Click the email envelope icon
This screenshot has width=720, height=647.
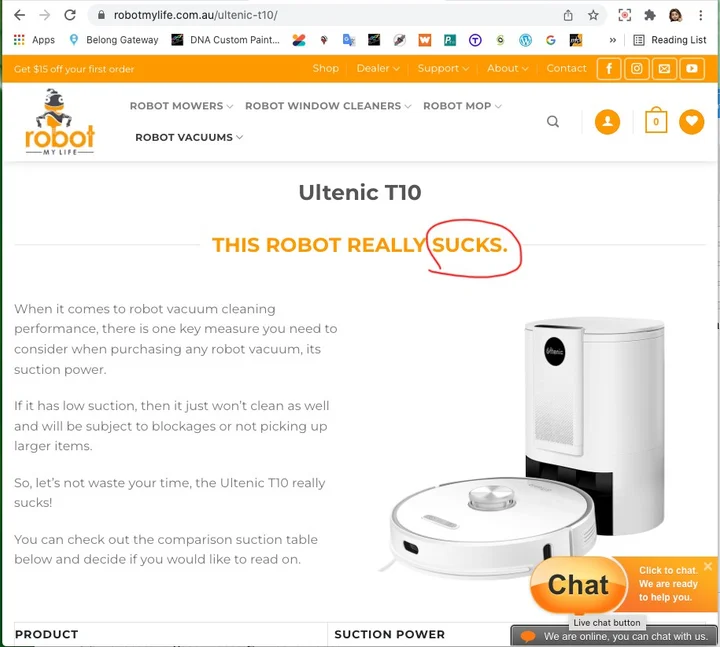click(664, 69)
